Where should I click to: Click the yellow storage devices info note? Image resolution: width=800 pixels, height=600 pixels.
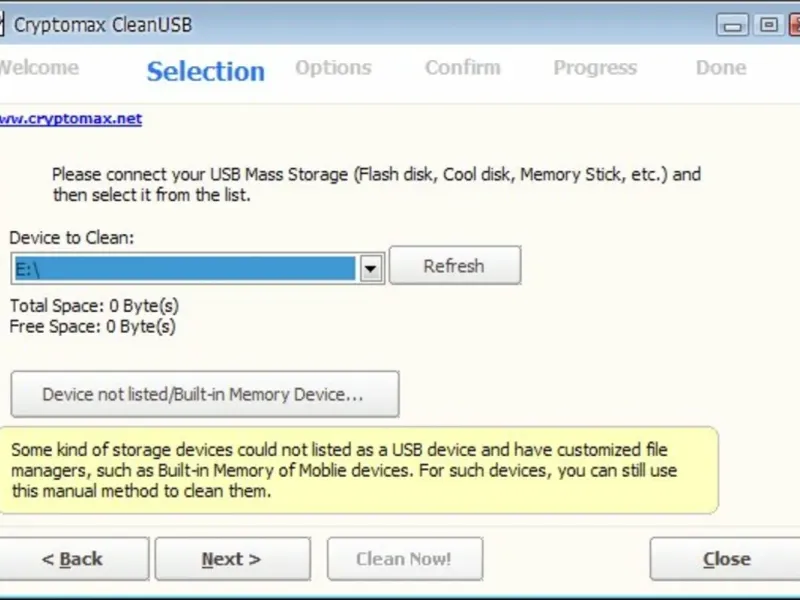pos(358,471)
